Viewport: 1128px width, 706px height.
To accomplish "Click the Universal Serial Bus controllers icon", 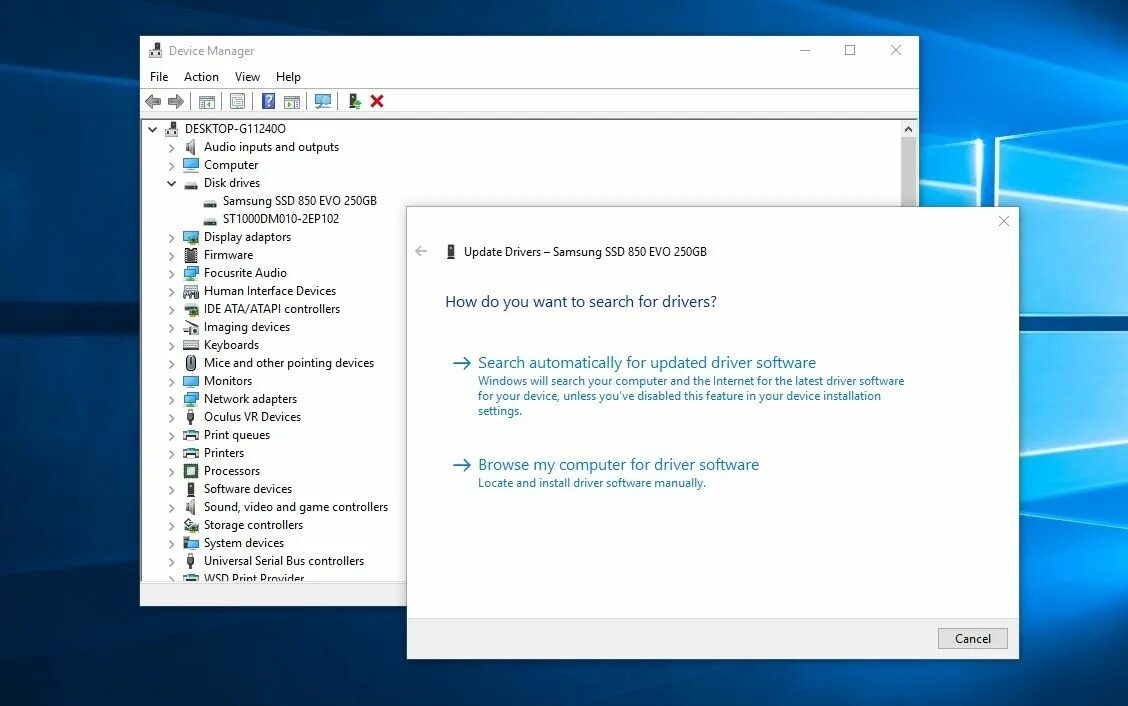I will point(191,561).
